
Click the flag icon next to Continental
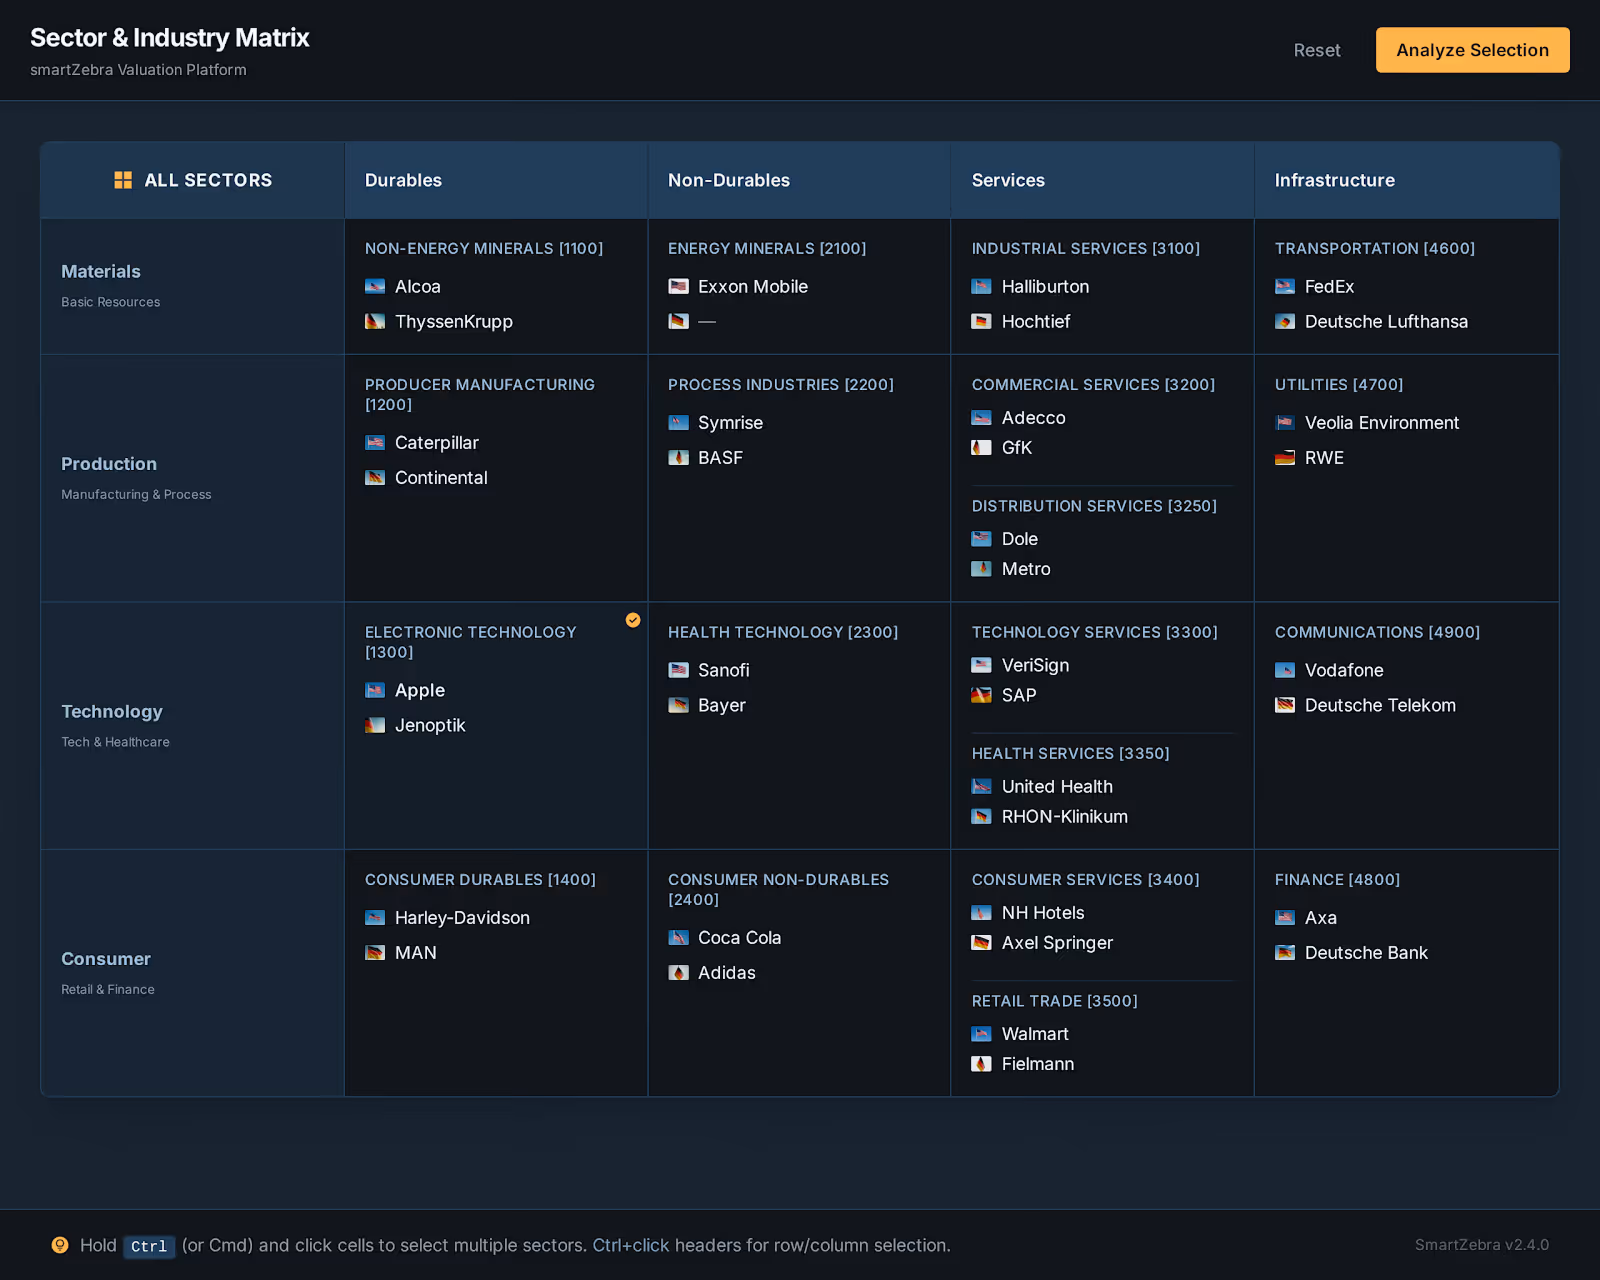[375, 478]
